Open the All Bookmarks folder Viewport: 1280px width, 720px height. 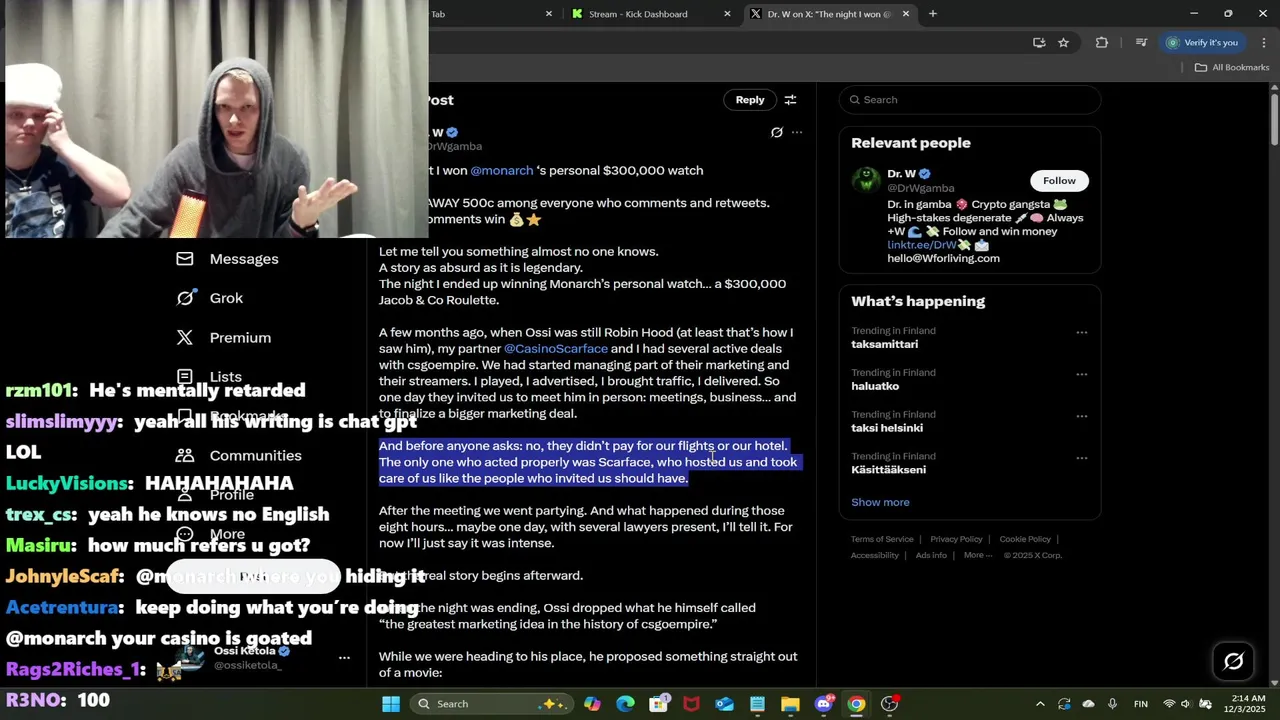(1232, 67)
